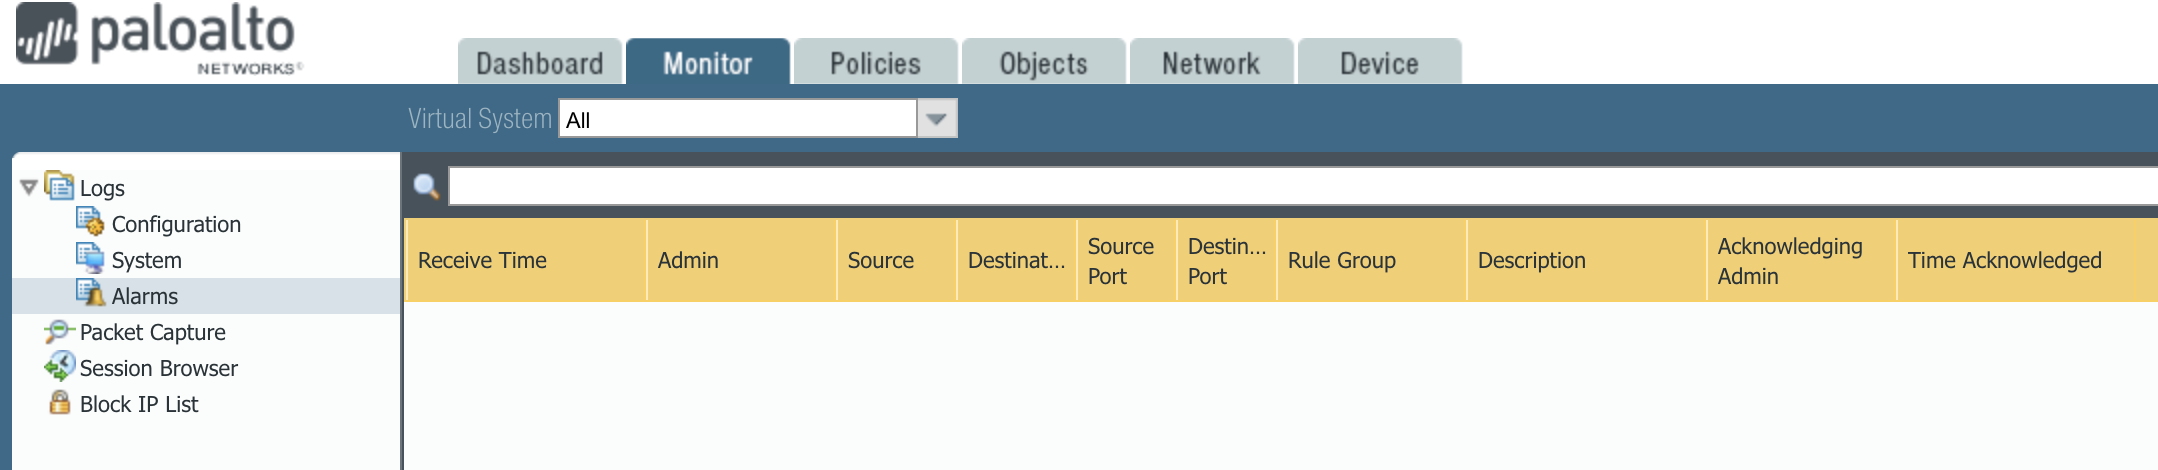The width and height of the screenshot is (2158, 470).
Task: Switch to the Dashboard tab
Action: click(540, 63)
